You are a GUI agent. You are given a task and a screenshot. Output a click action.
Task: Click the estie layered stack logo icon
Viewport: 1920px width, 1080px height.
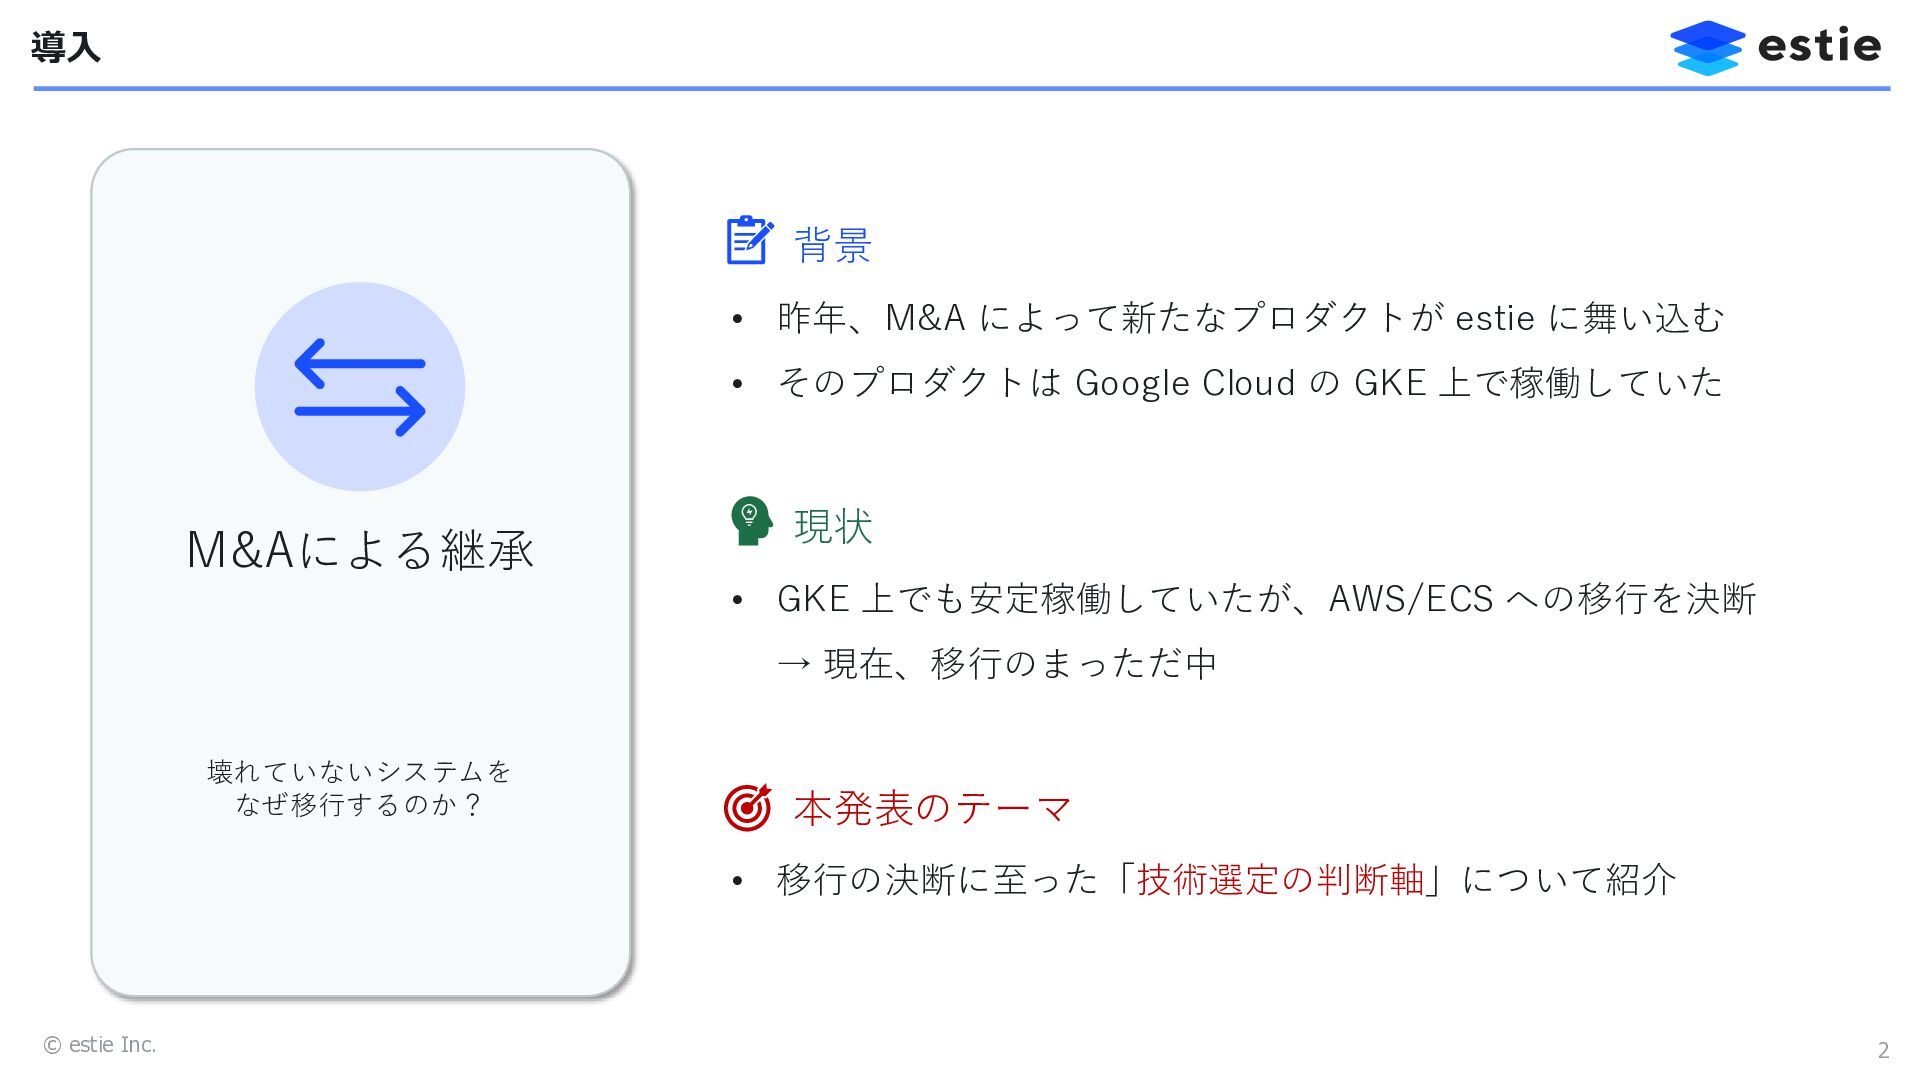click(1707, 47)
